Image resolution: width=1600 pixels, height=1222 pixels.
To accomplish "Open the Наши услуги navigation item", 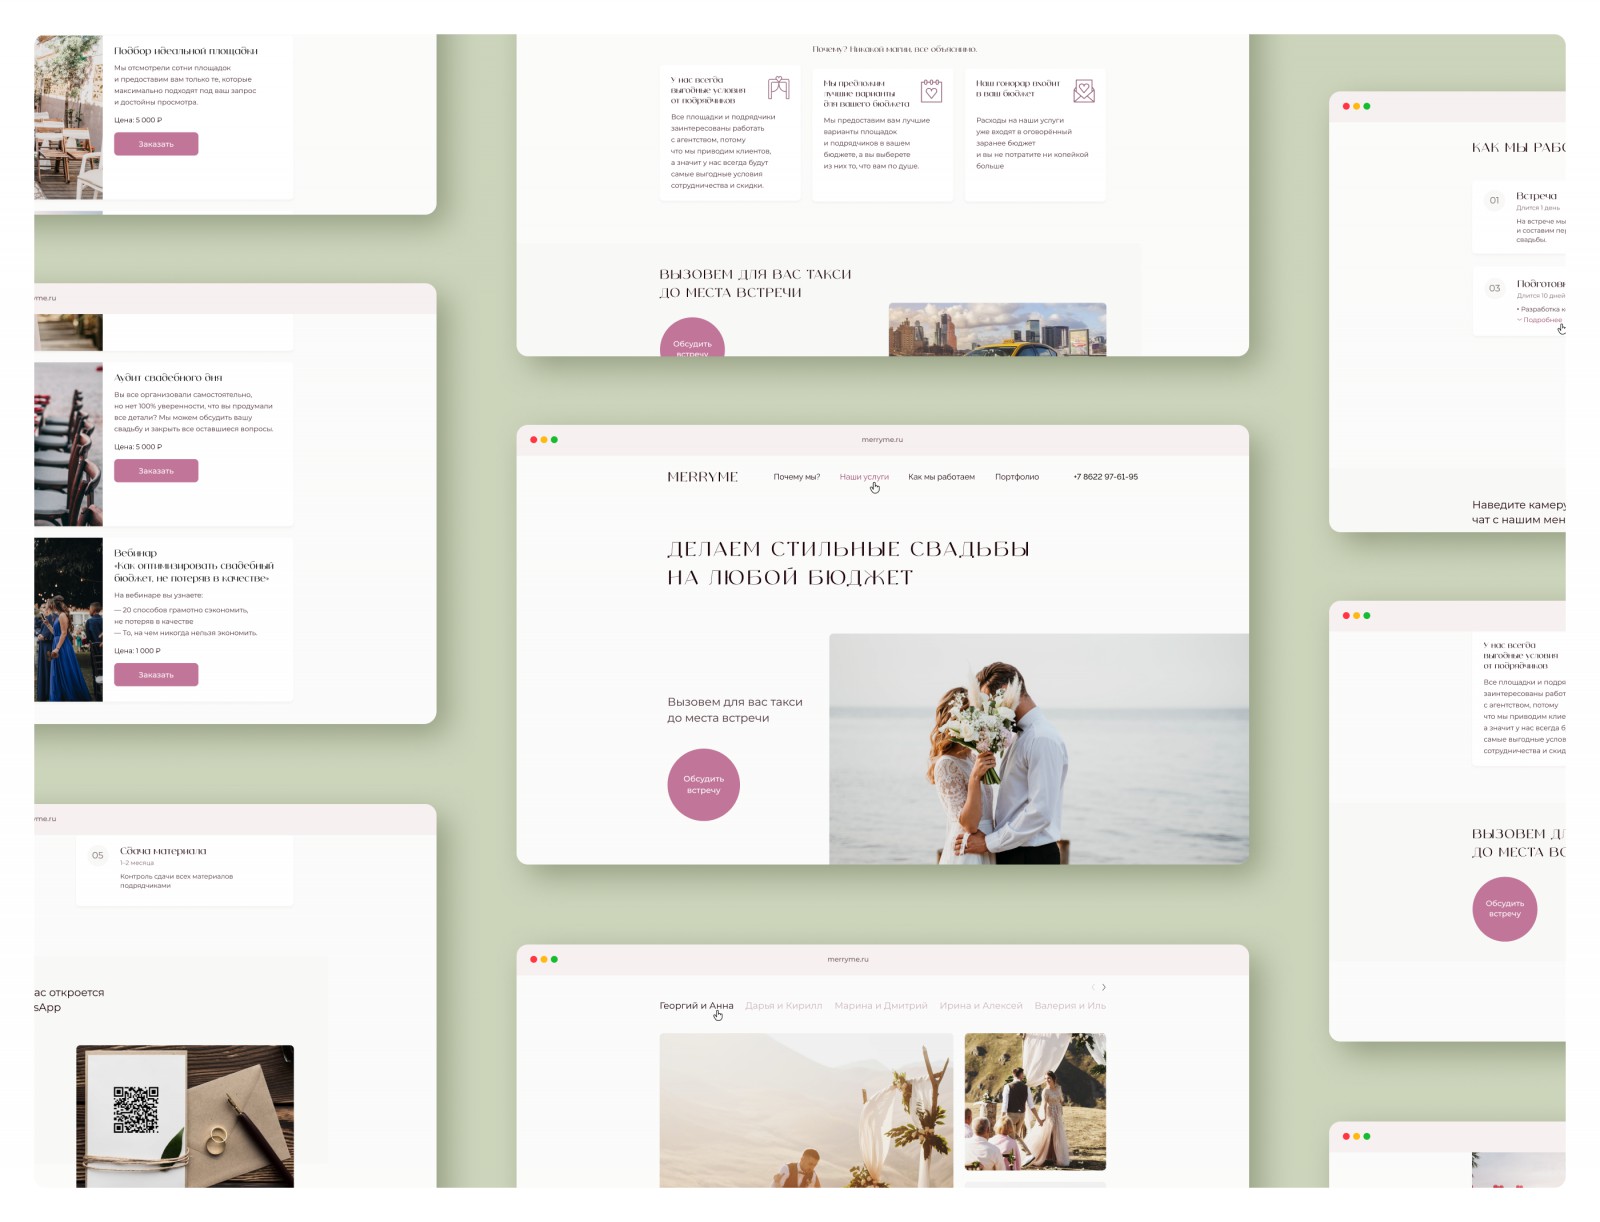I will click(x=864, y=477).
